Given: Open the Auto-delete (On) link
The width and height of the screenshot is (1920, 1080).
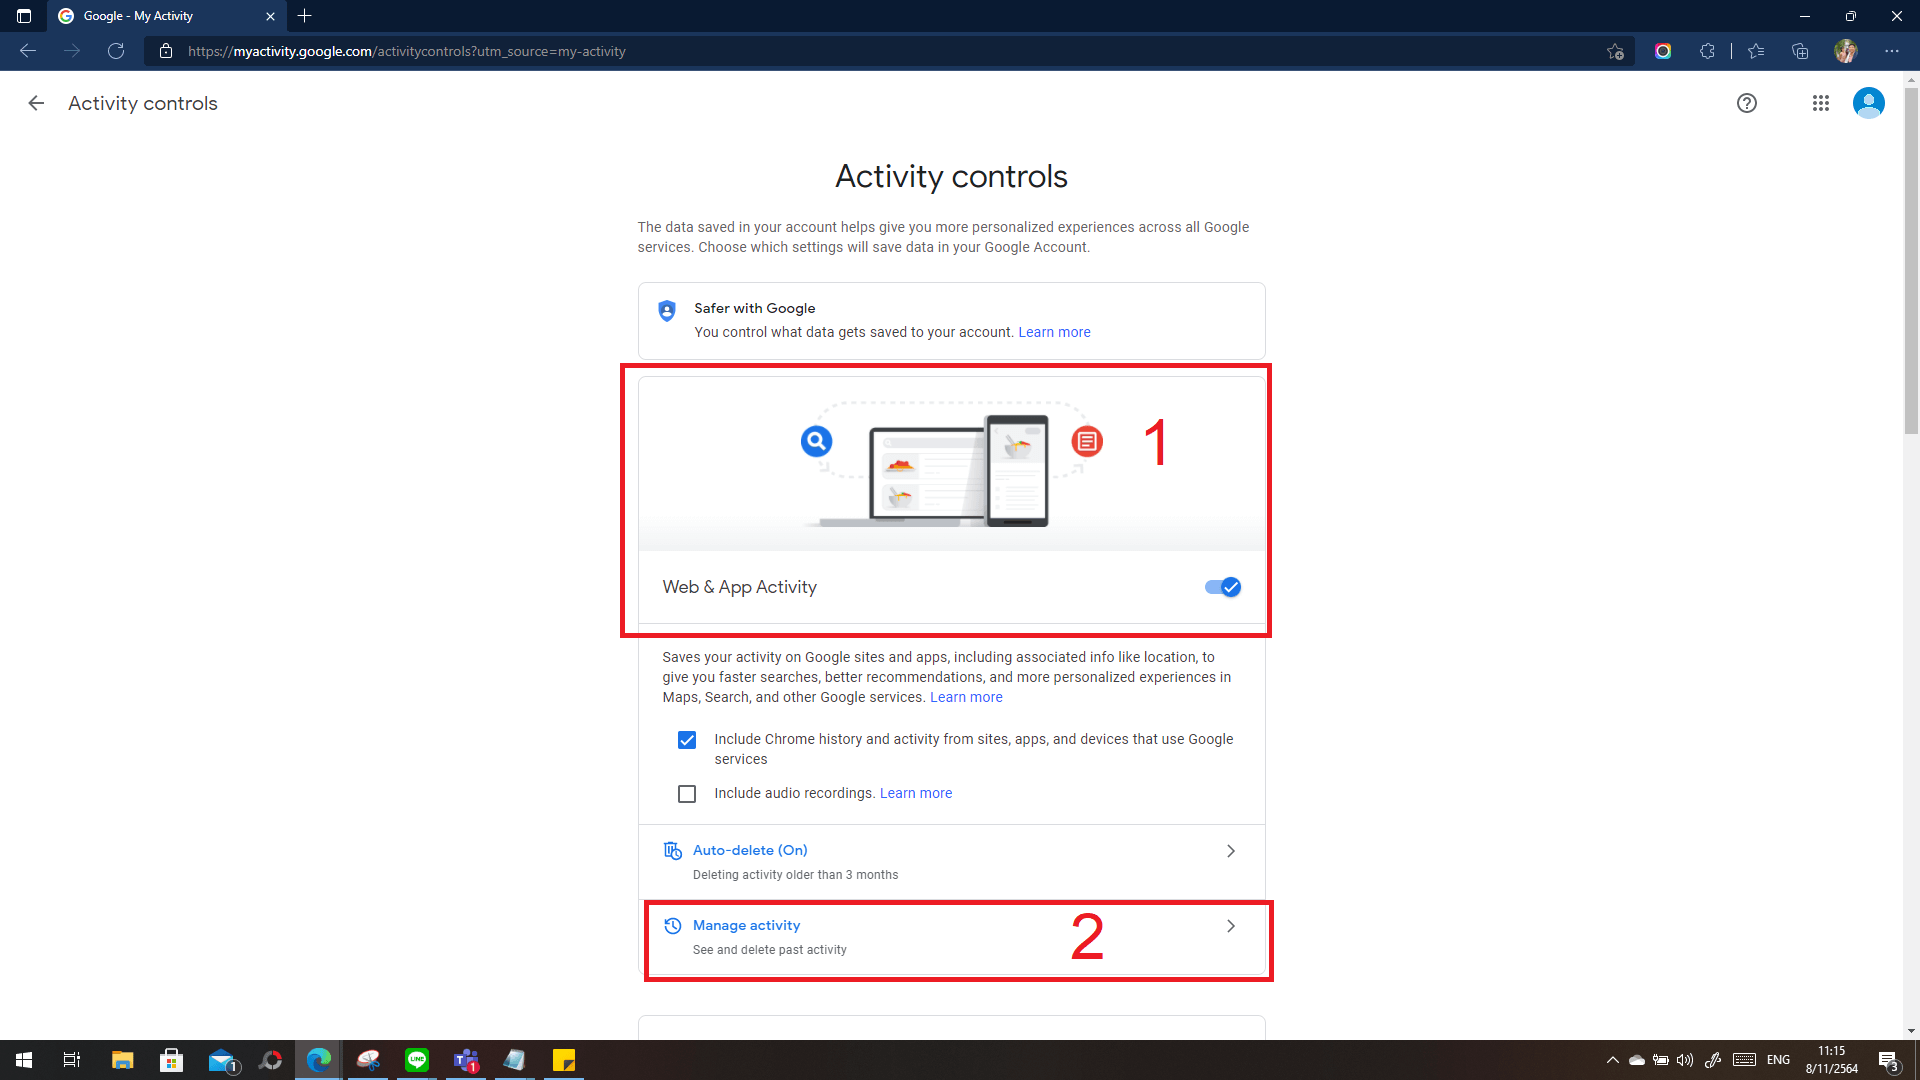Looking at the screenshot, I should [750, 850].
